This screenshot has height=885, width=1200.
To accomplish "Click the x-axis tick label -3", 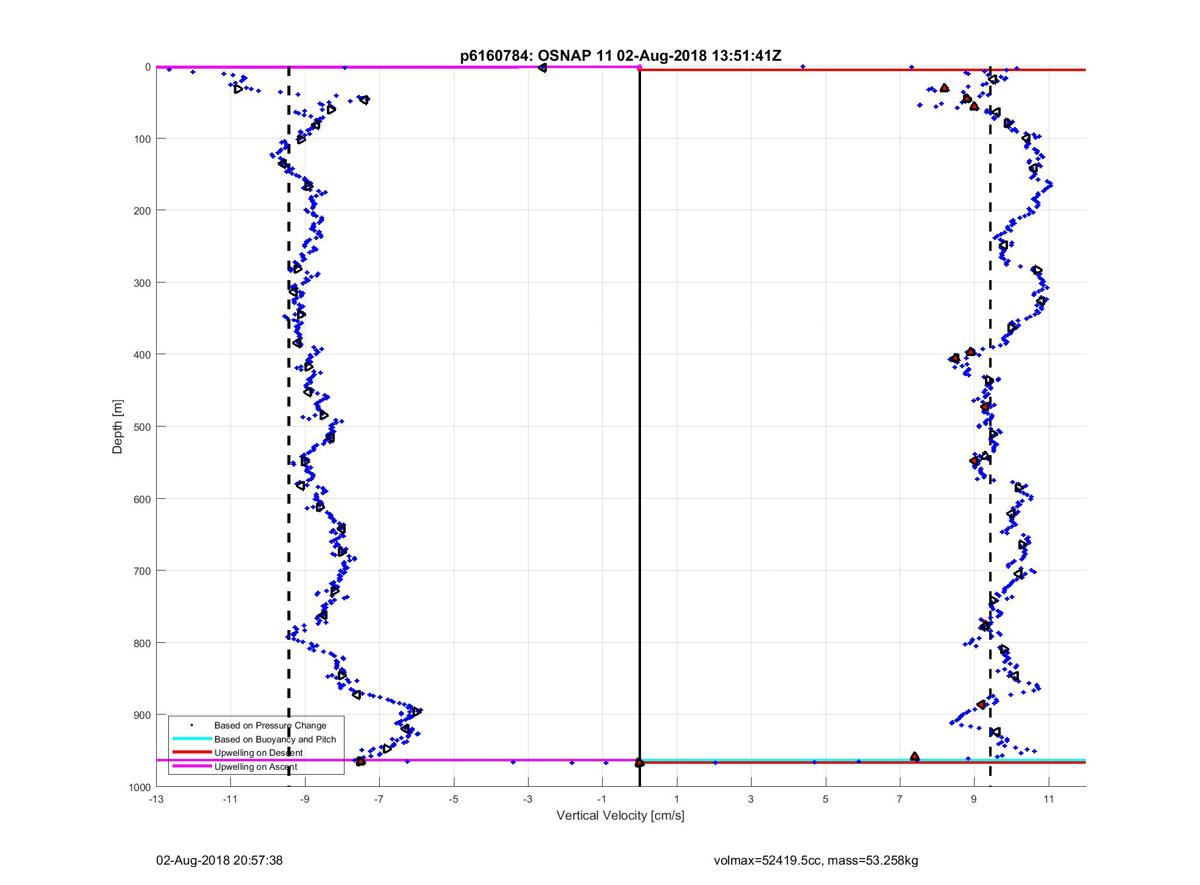I will pyautogui.click(x=528, y=799).
